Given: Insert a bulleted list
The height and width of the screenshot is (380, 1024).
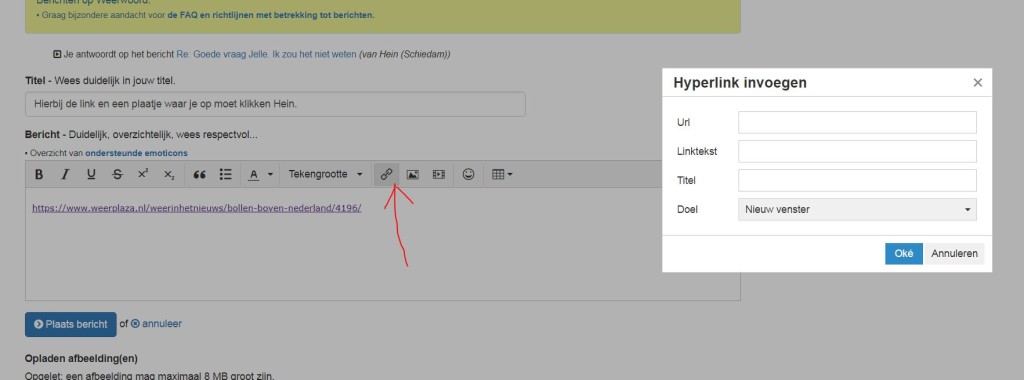Looking at the screenshot, I should pos(226,174).
